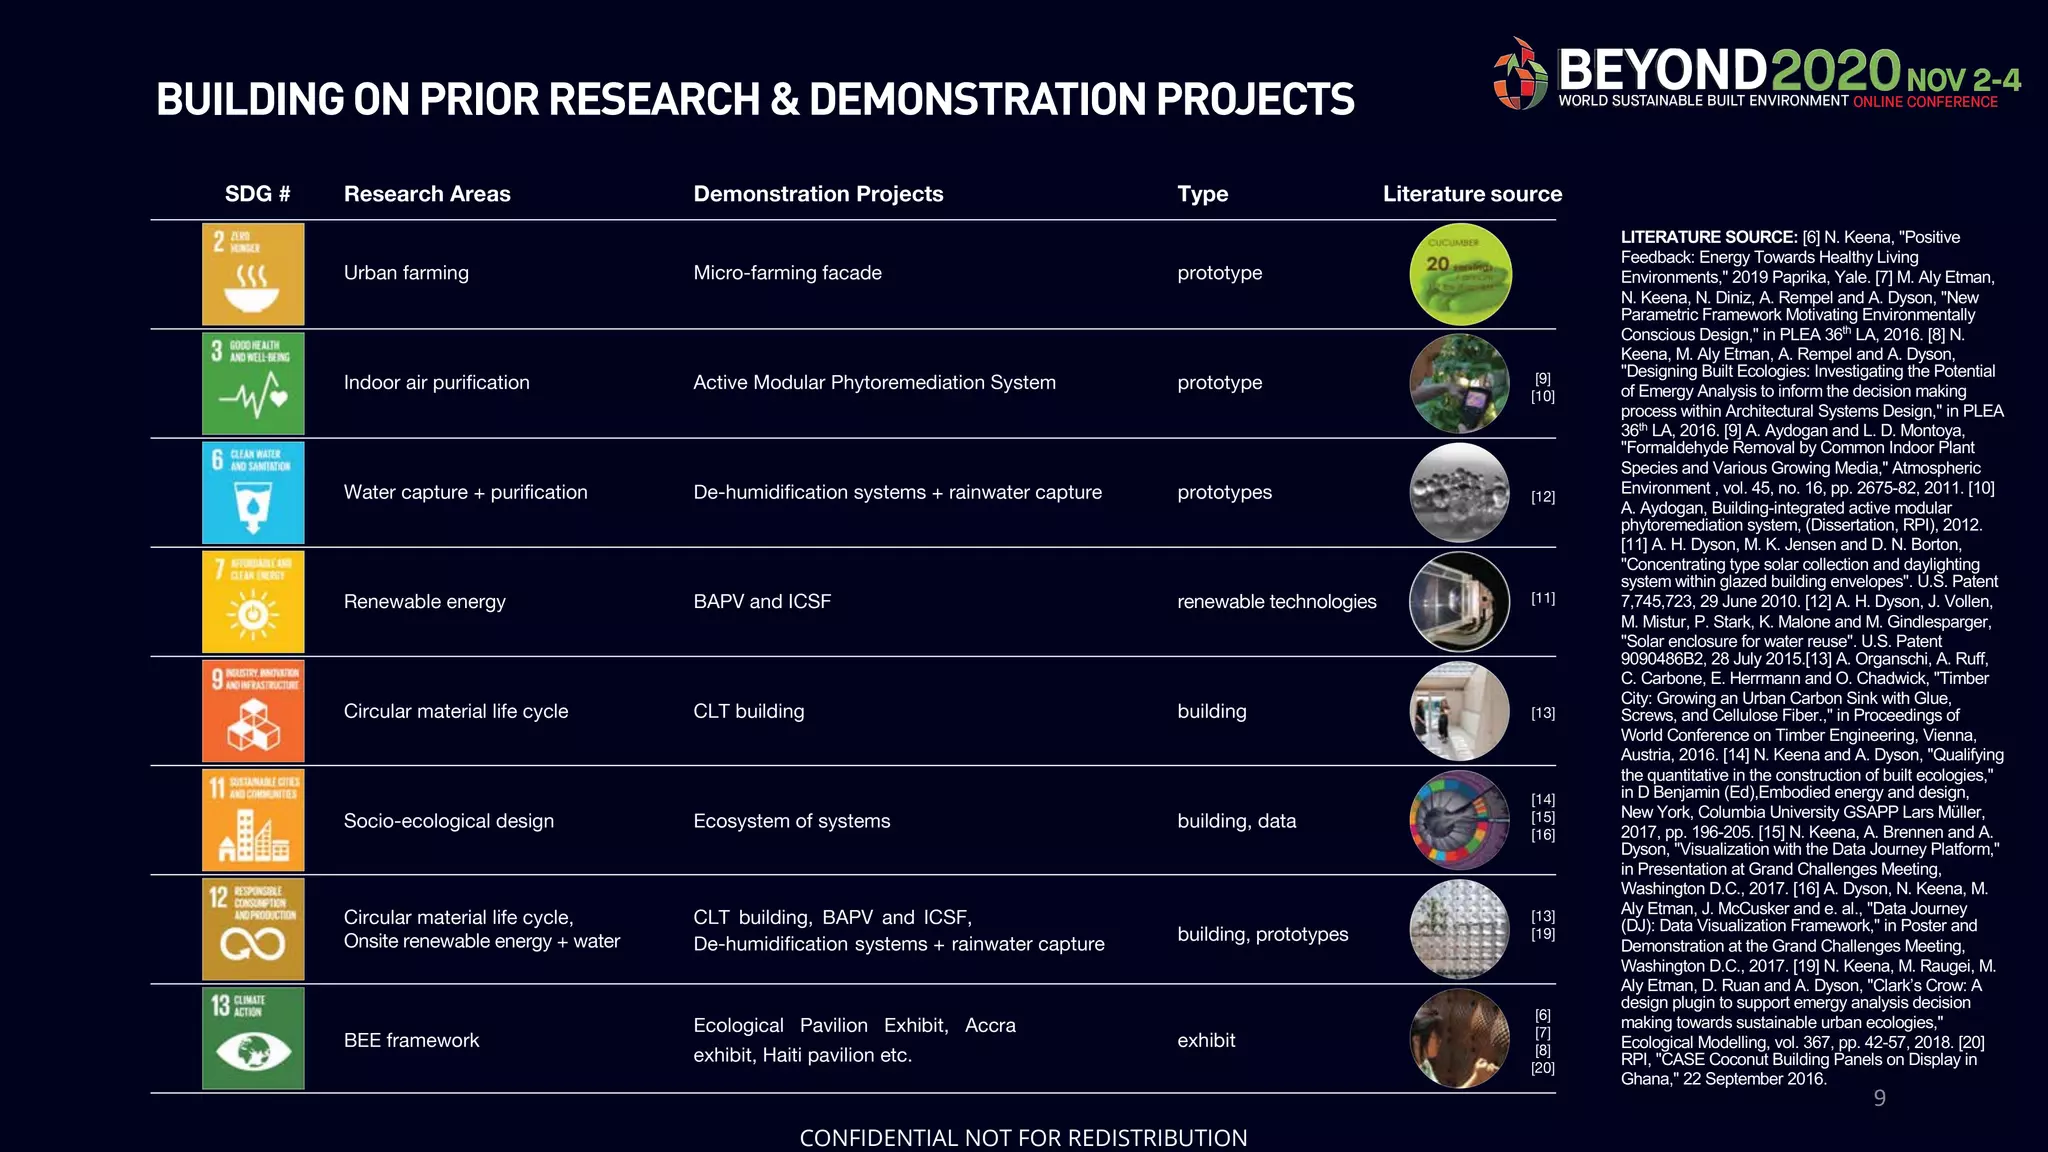
Task: Click reference [11] in Renewable energy row
Action: coord(1543,598)
